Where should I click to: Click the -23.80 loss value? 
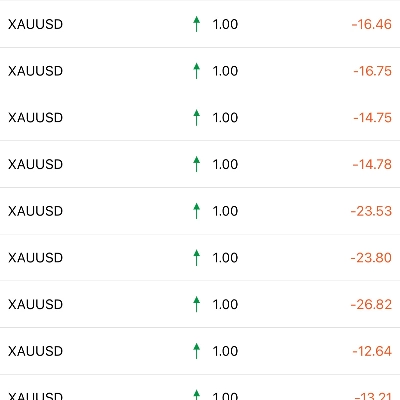pos(371,258)
